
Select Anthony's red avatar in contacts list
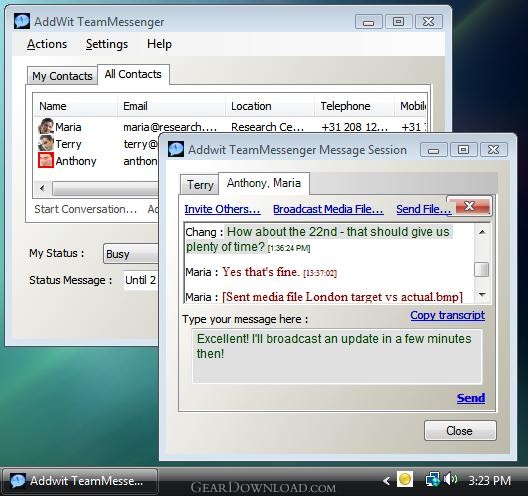(46, 160)
